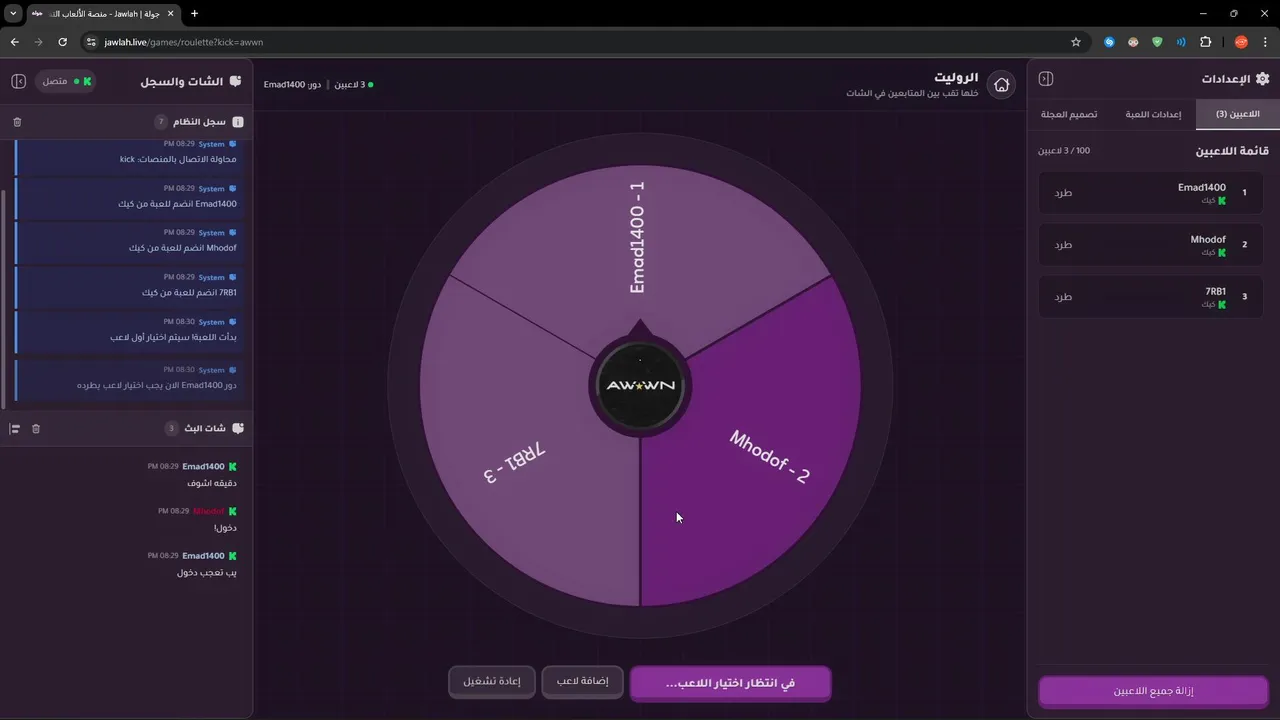The height and width of the screenshot is (720, 1280).
Task: Open the blue Shazam browser extension
Action: pyautogui.click(x=1109, y=42)
